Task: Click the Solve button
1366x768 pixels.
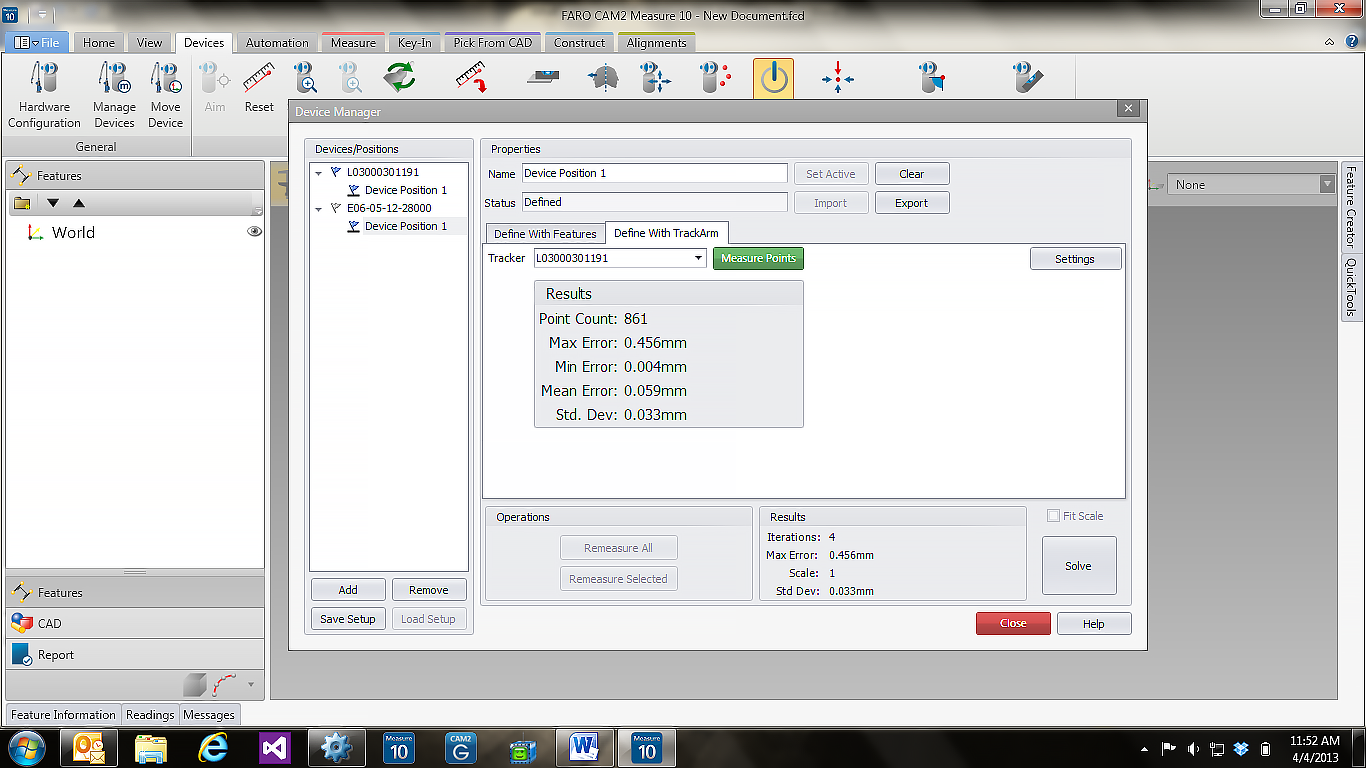Action: [1078, 566]
